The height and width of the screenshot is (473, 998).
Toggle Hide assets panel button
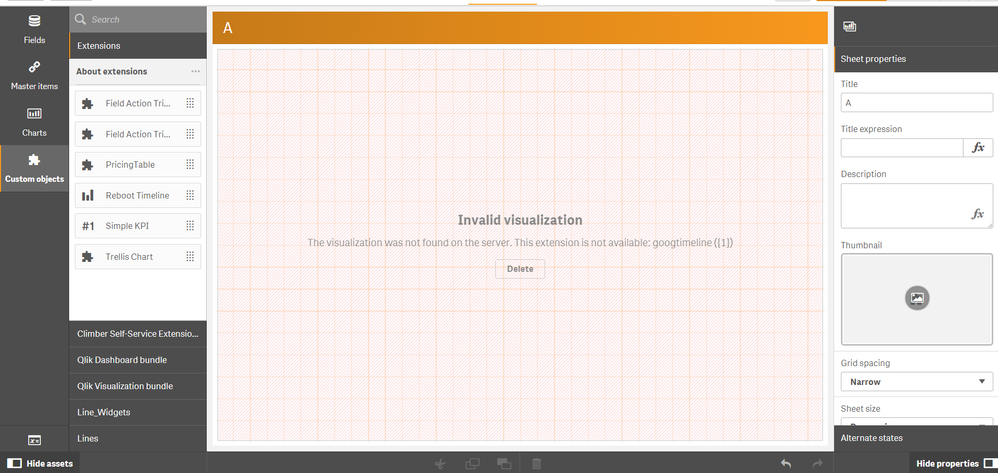coord(41,463)
